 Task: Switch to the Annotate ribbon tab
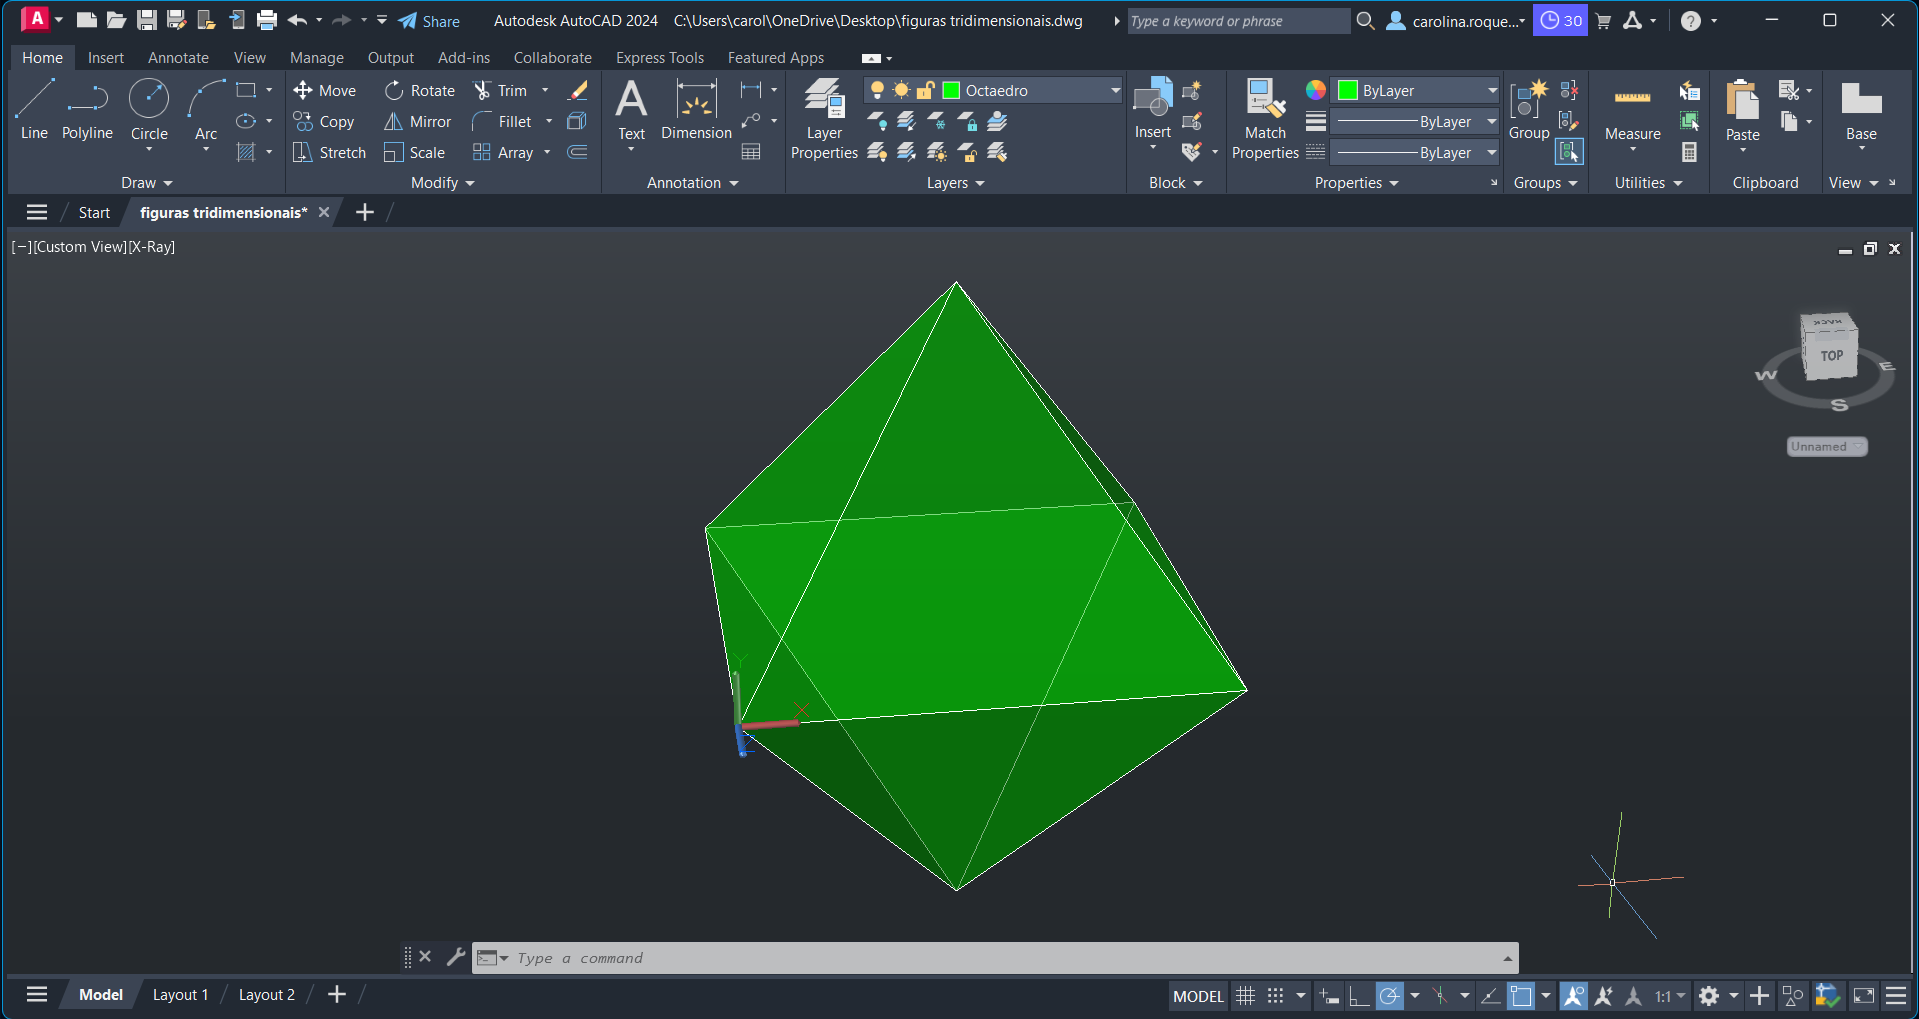(x=178, y=58)
